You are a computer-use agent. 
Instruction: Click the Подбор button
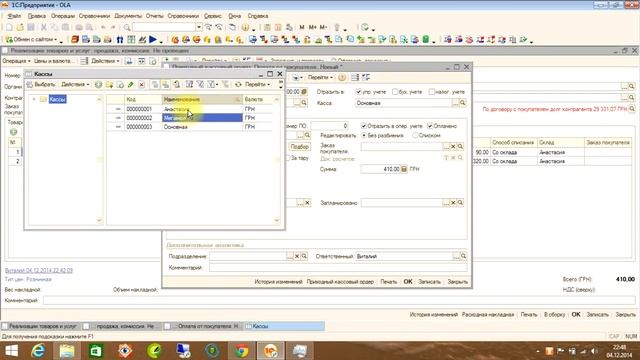click(x=299, y=147)
